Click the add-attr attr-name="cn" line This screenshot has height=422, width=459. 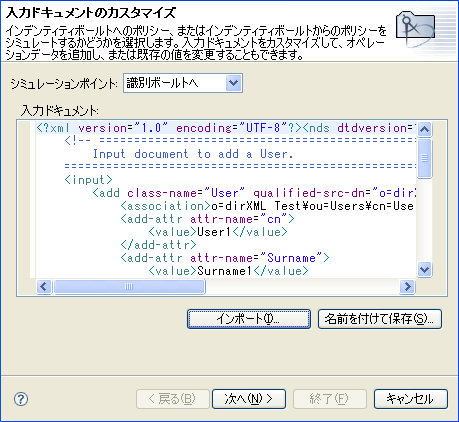[x=207, y=219]
